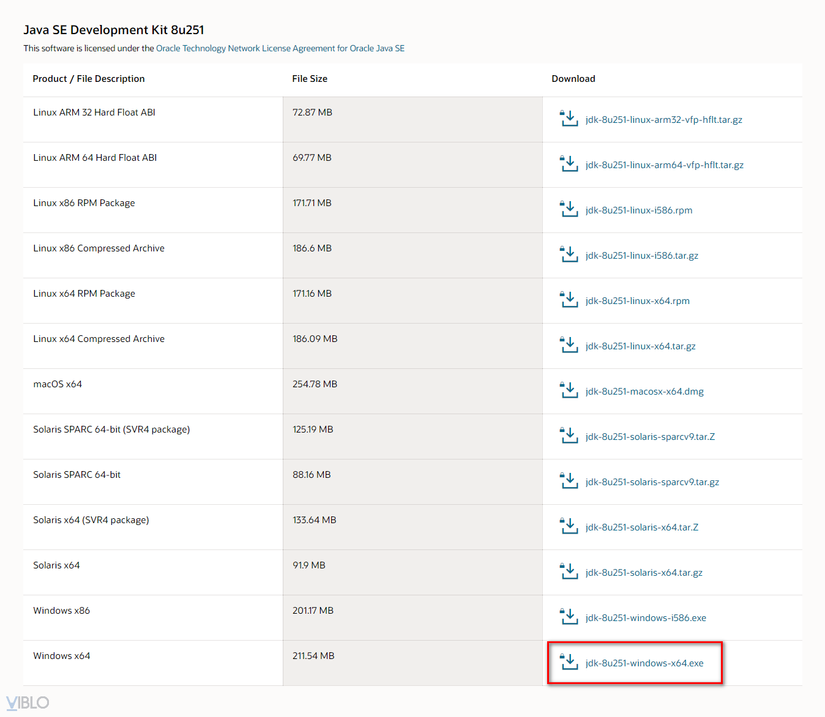825x717 pixels.
Task: Click download icon for linux-arm32-vfp-hflt.tar.gz
Action: tap(568, 119)
